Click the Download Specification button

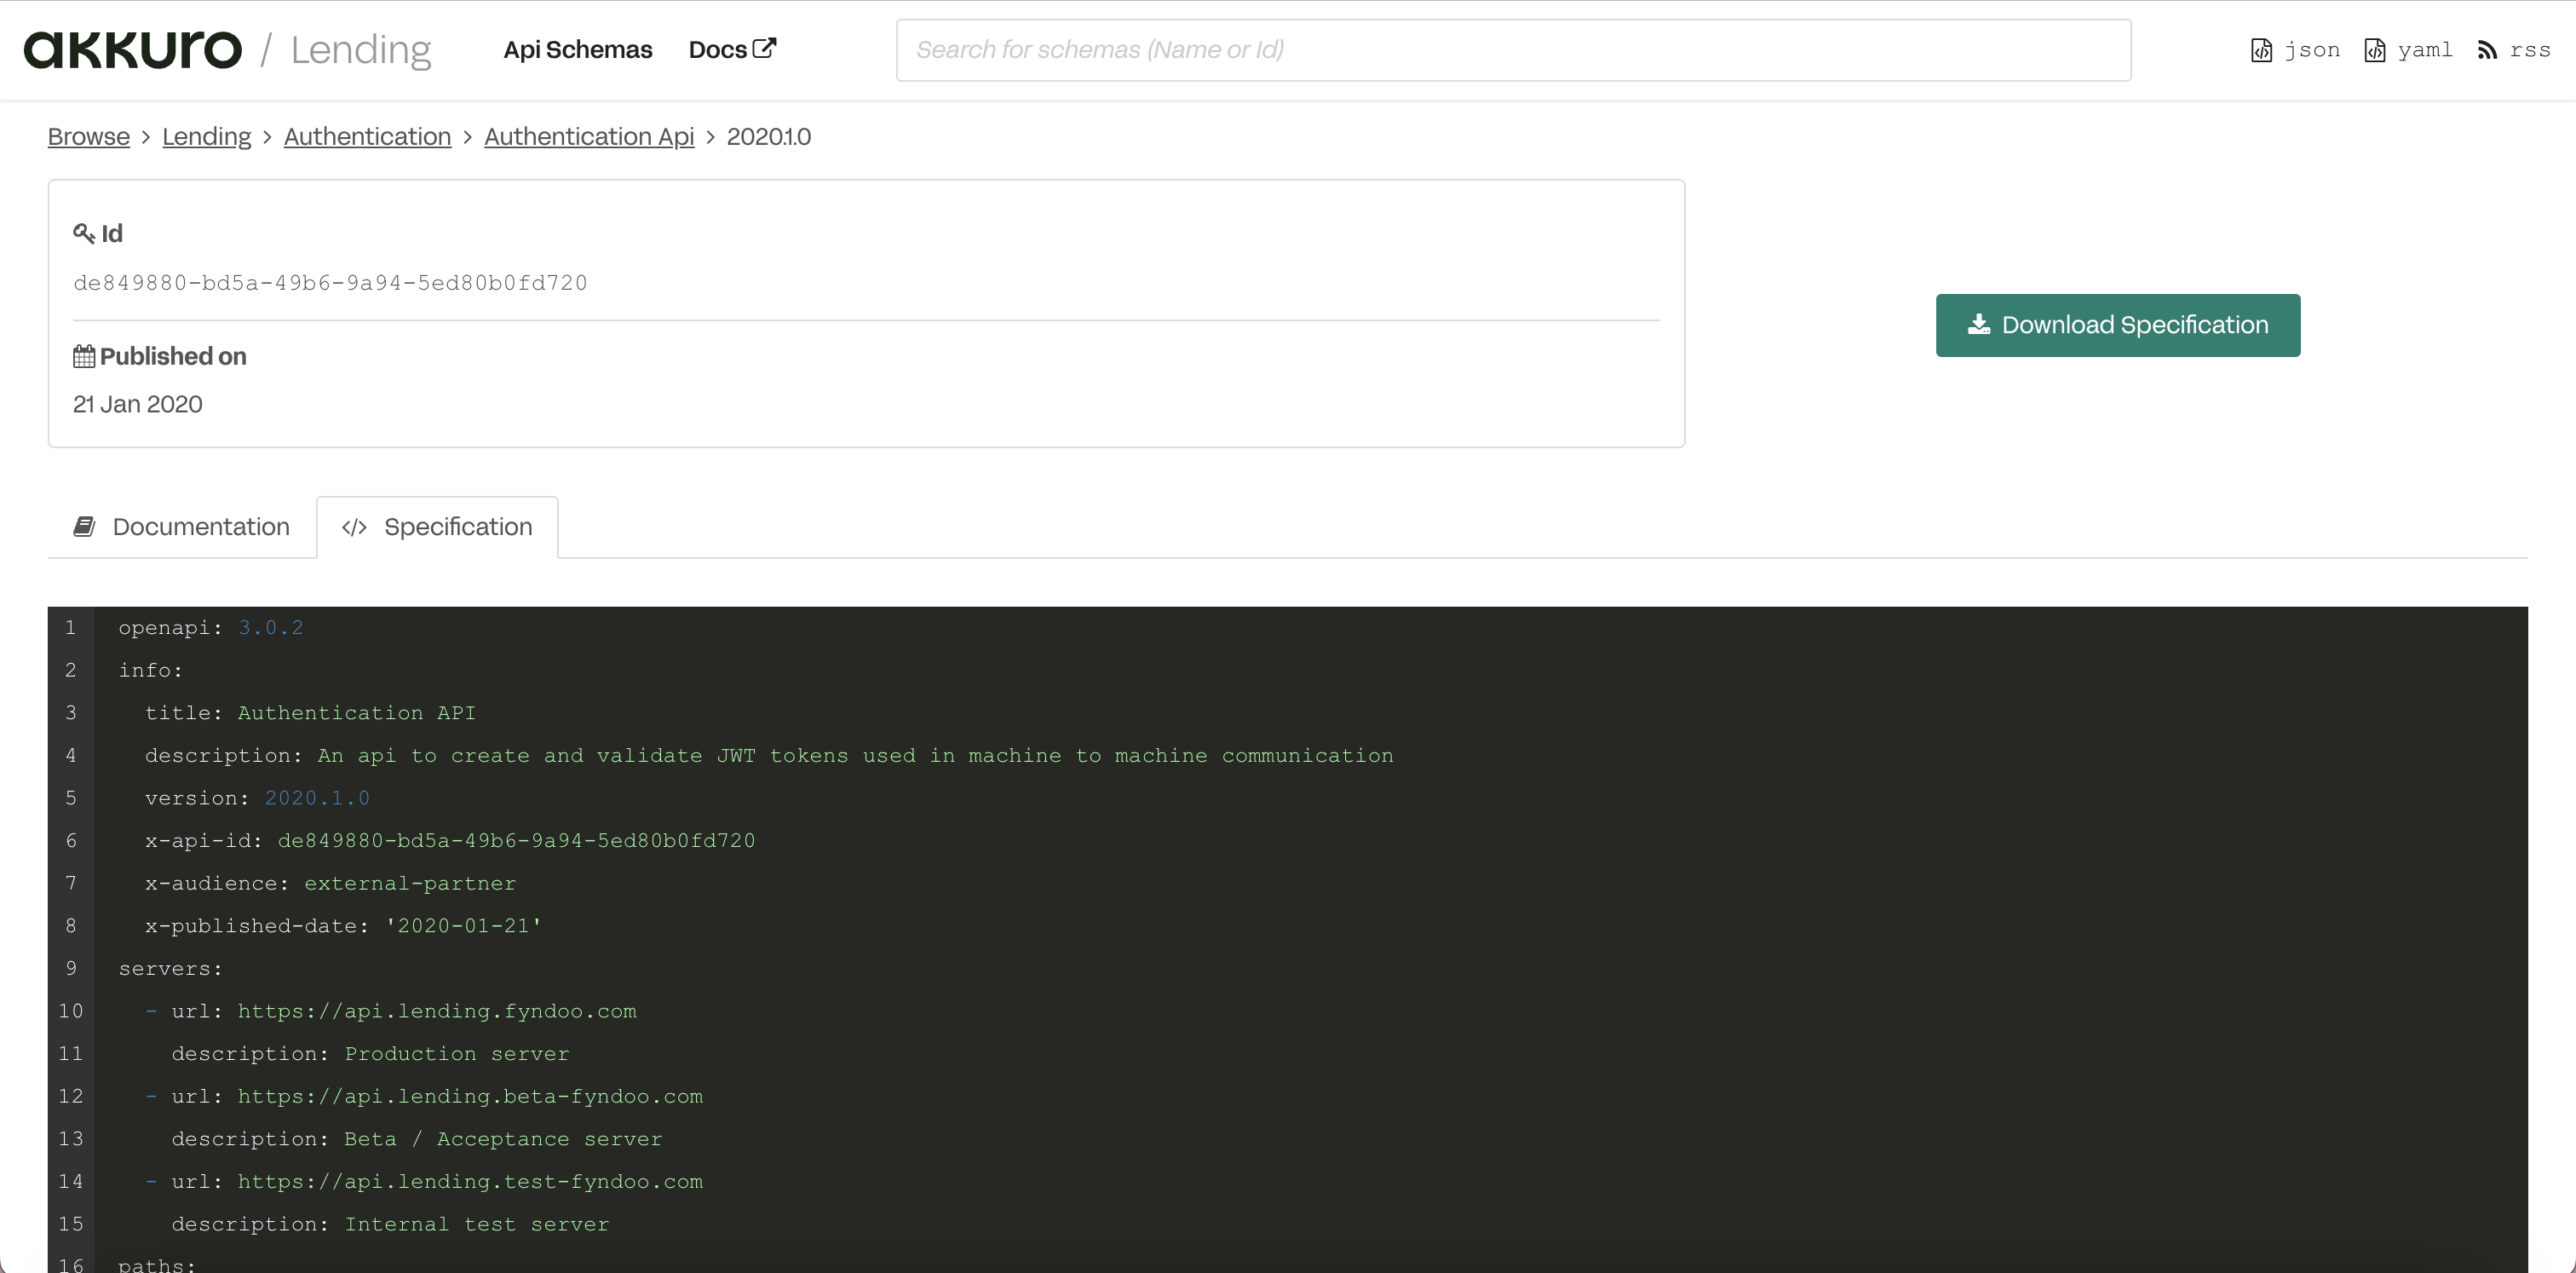point(2118,324)
